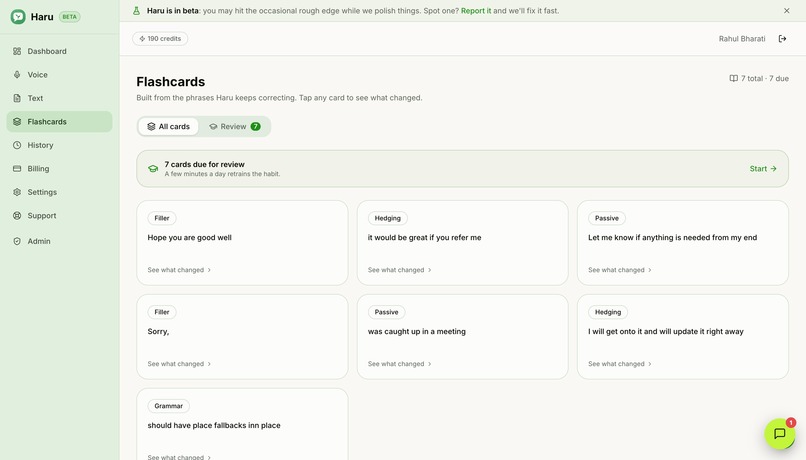Image resolution: width=806 pixels, height=460 pixels.
Task: Open 'Let me know if anything is needed' card
Action: [x=683, y=243]
